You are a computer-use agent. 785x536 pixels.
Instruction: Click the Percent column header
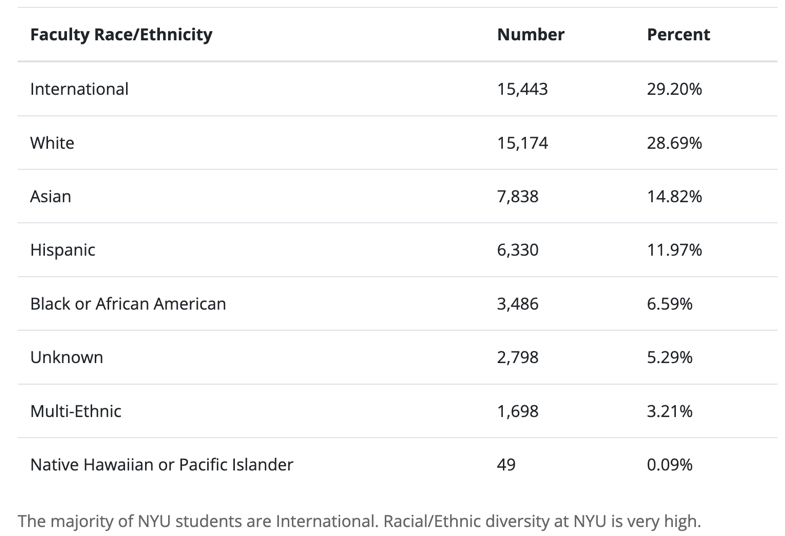click(x=678, y=35)
